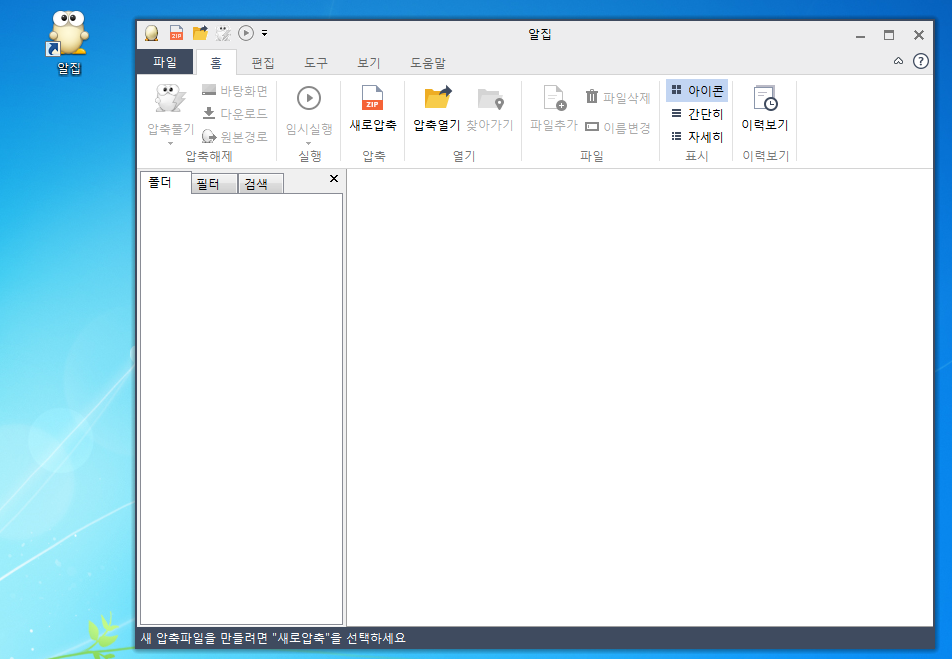This screenshot has width=952, height=659.
Task: Open the 파일 menu tab
Action: click(165, 62)
